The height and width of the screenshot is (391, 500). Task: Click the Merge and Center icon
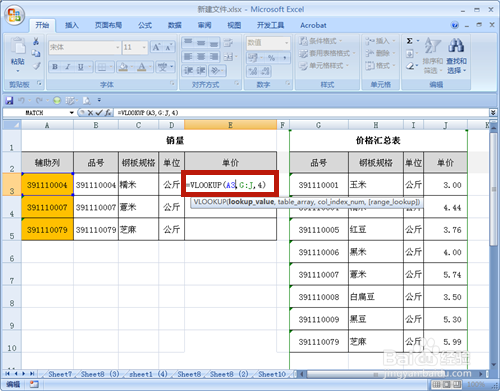pos(229,57)
